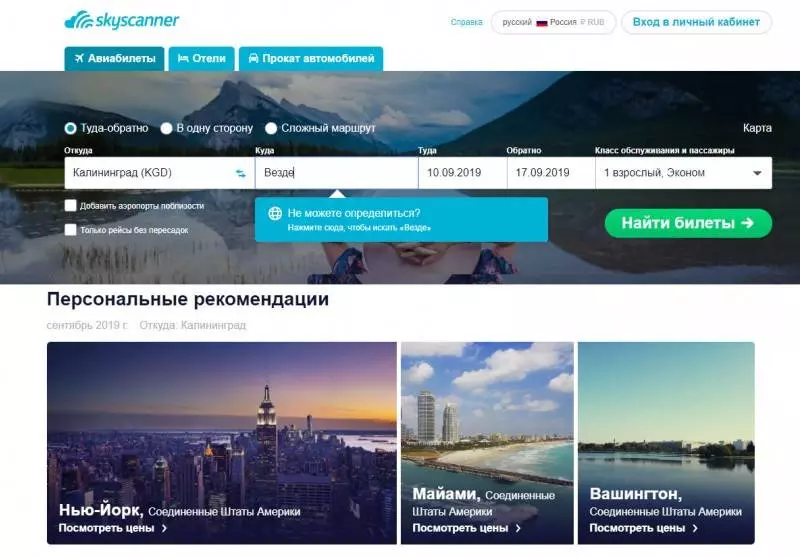Click the arrow on Найти билеты button
Viewport: 800px width, 558px height.
coord(747,223)
